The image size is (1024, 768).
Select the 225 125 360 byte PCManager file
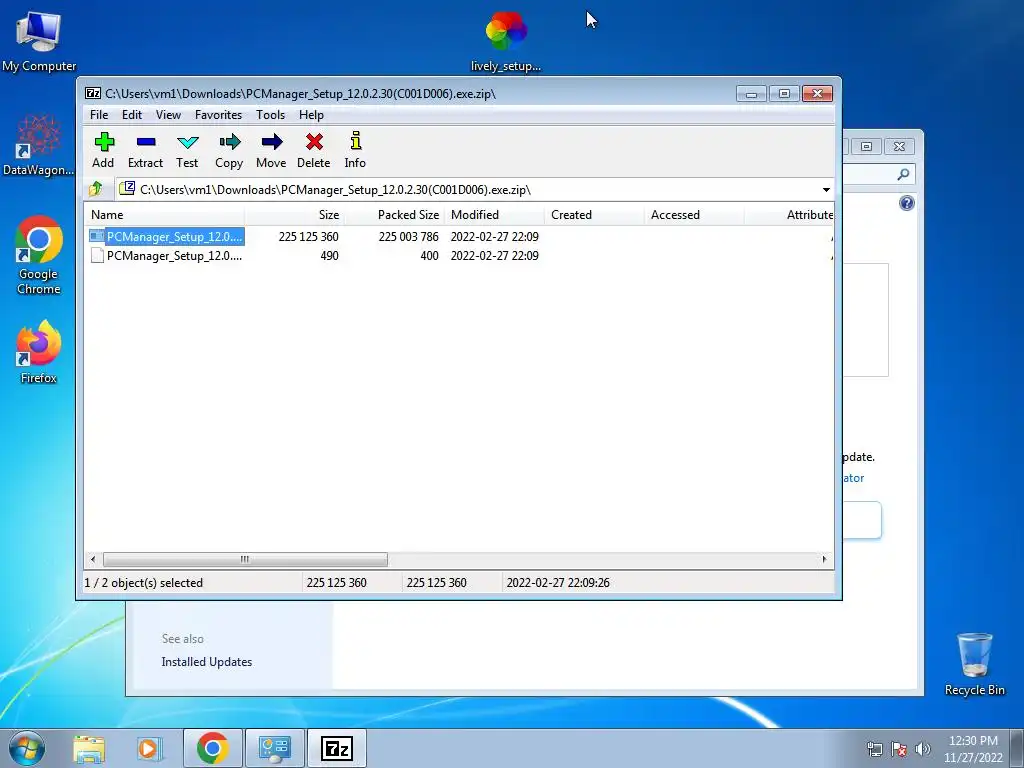174,236
